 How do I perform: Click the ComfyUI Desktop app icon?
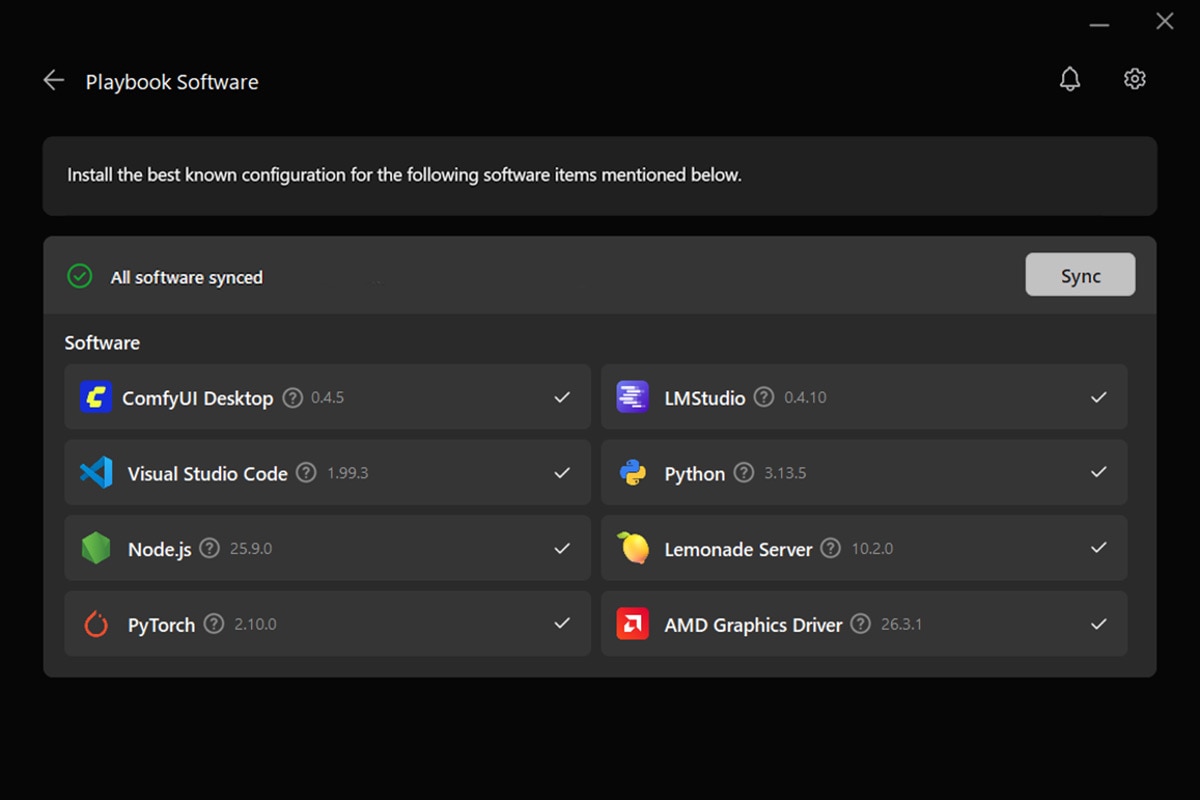(96, 397)
